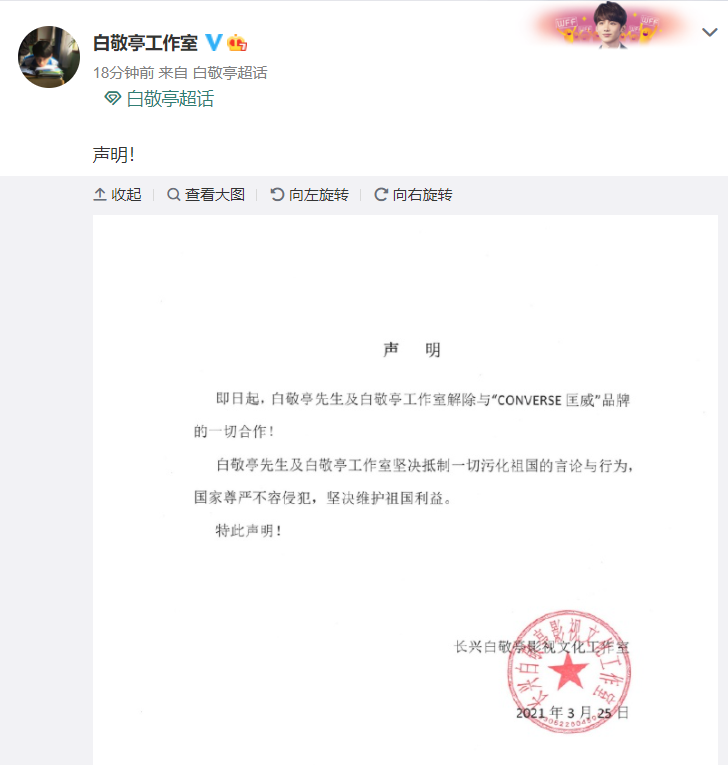The image size is (728, 765).
Task: Click the expanded 声明 statement image
Action: click(x=405, y=490)
